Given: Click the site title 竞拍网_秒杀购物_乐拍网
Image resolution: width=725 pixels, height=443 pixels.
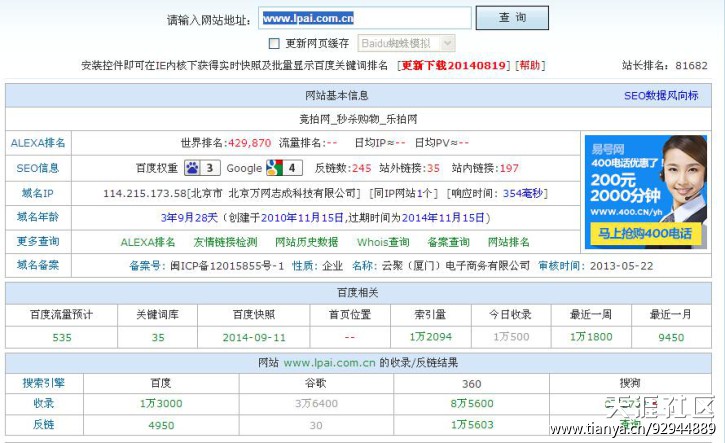Looking at the screenshot, I should (358, 119).
